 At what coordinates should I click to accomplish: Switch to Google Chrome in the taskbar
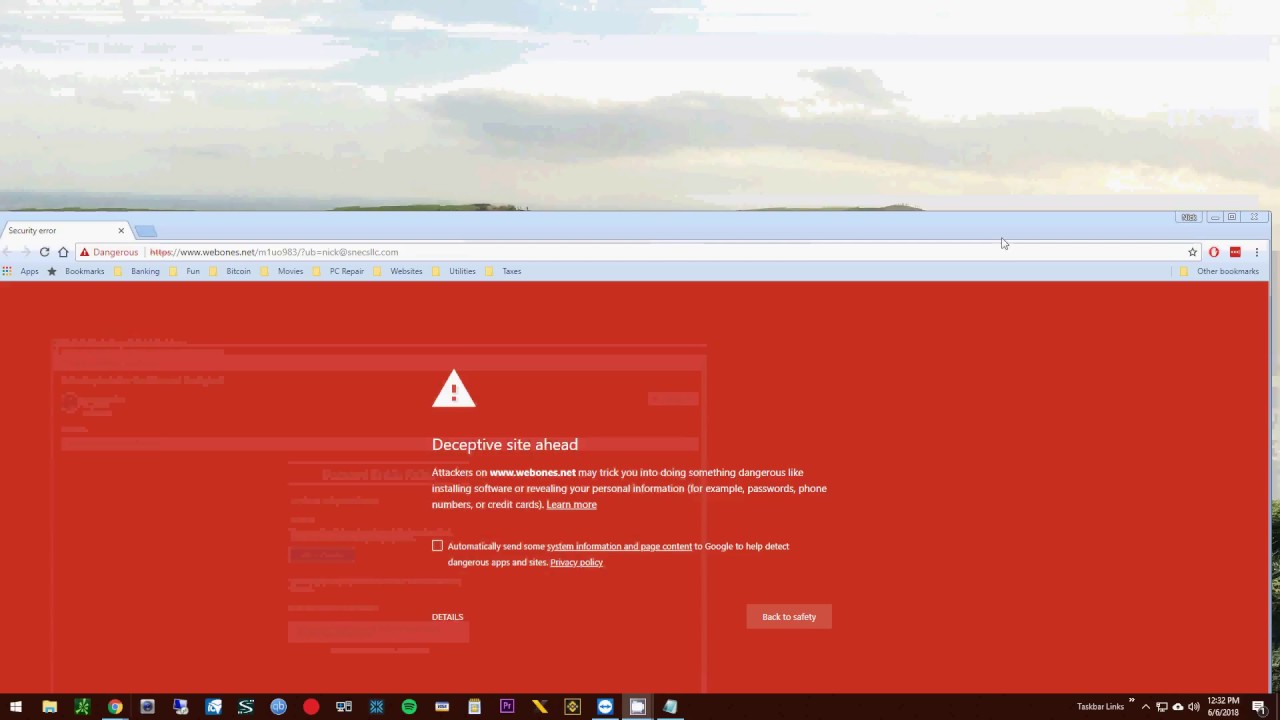pyautogui.click(x=115, y=707)
